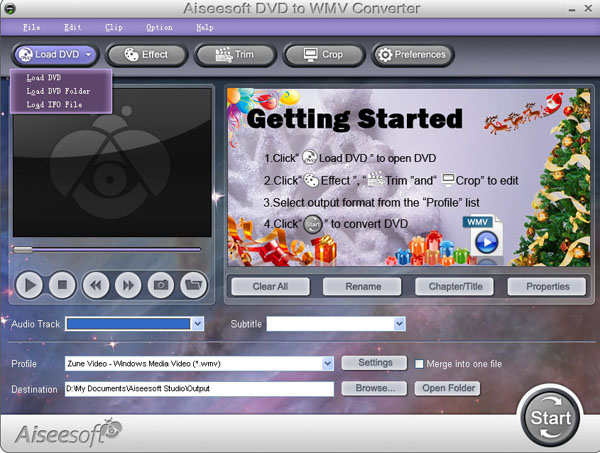Image resolution: width=600 pixels, height=453 pixels.
Task: Click the Settings button next to Profile
Action: [x=375, y=363]
